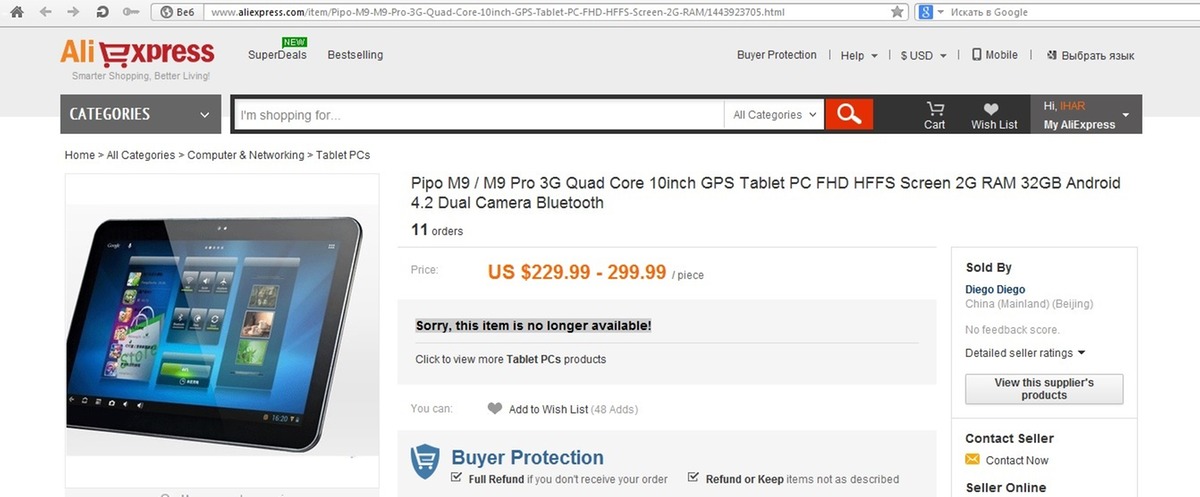This screenshot has height=497, width=1200.
Task: Click Add to Wish List link
Action: tap(548, 409)
